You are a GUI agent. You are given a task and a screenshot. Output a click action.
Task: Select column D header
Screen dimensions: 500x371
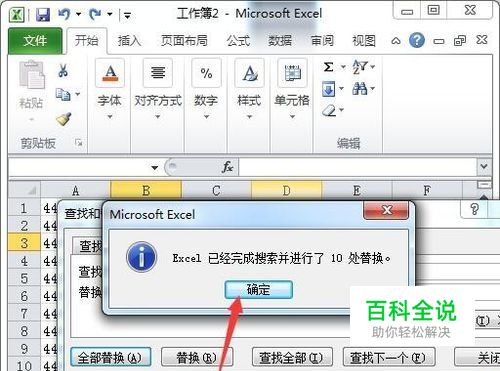[x=287, y=191]
